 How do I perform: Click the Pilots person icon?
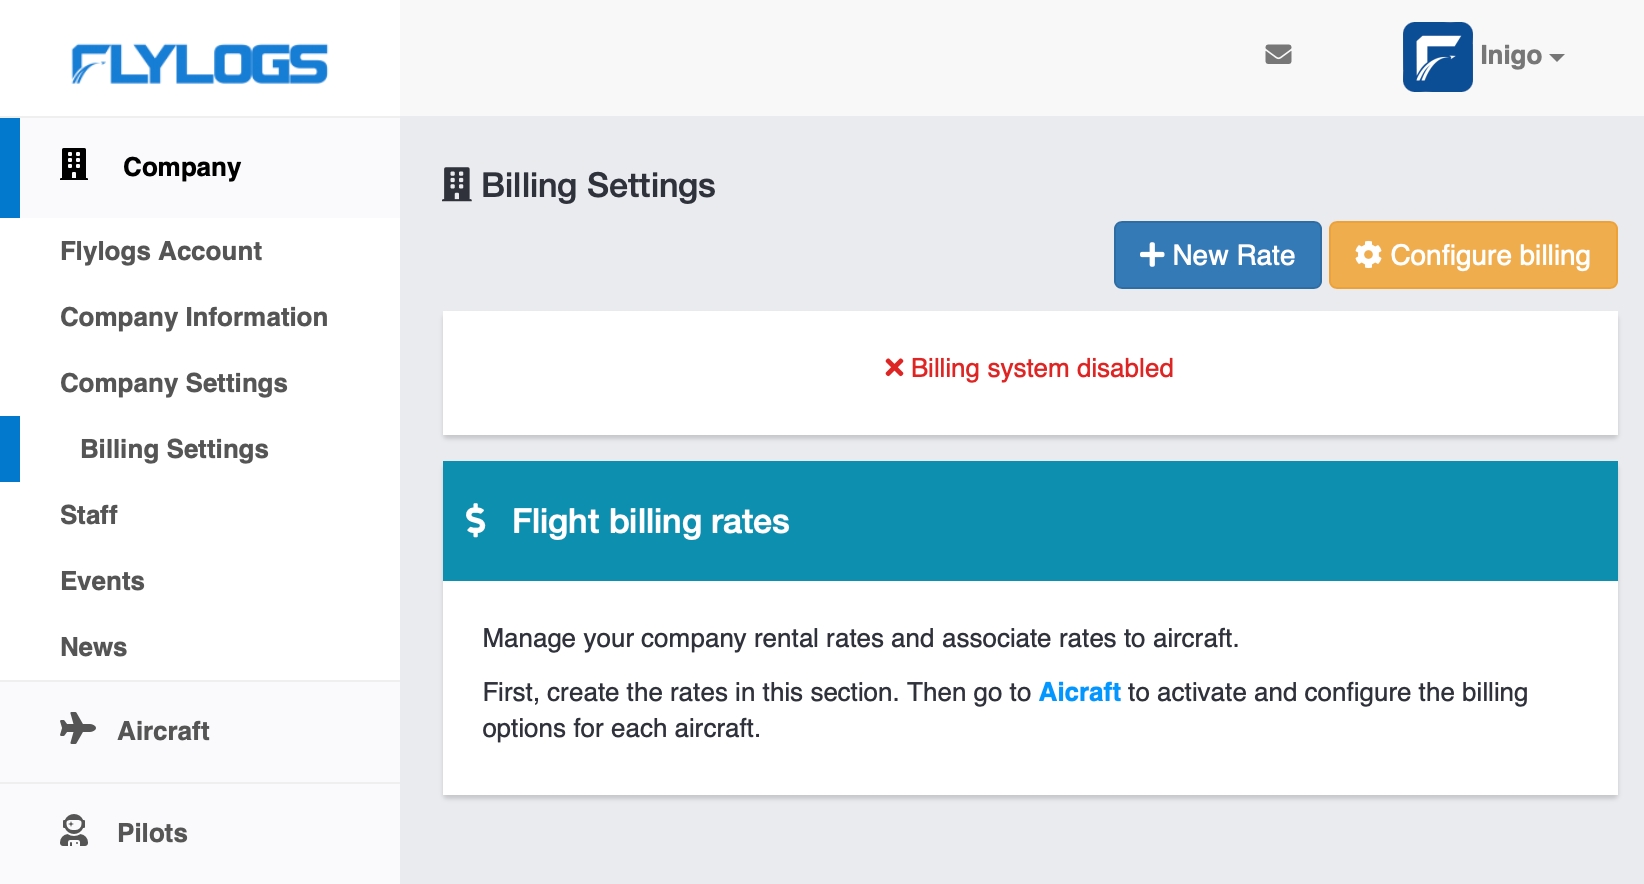(x=74, y=831)
